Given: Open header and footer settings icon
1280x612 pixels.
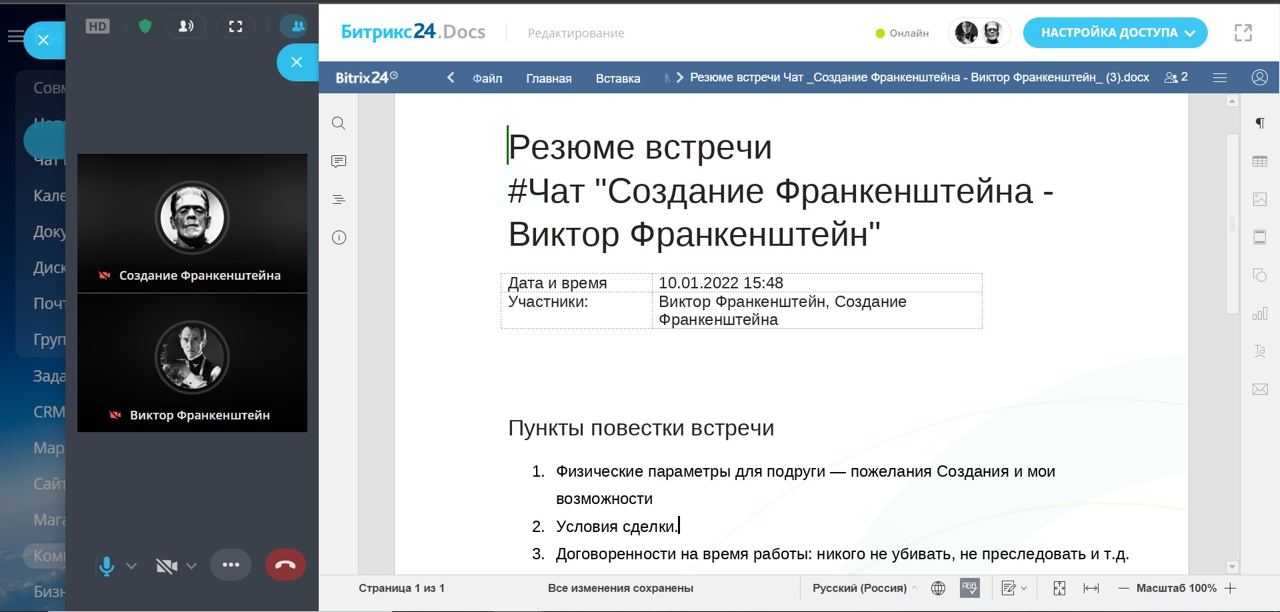Looking at the screenshot, I should [x=1259, y=237].
